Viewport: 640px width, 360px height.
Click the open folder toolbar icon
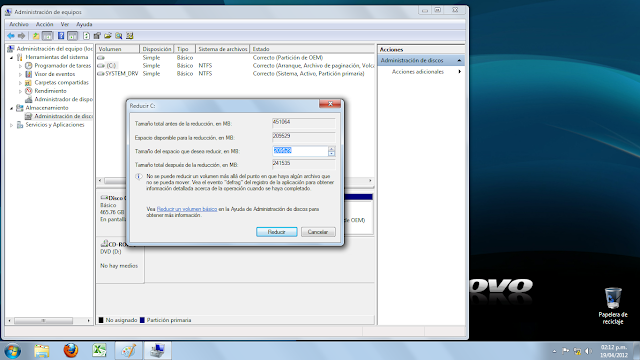[108, 36]
